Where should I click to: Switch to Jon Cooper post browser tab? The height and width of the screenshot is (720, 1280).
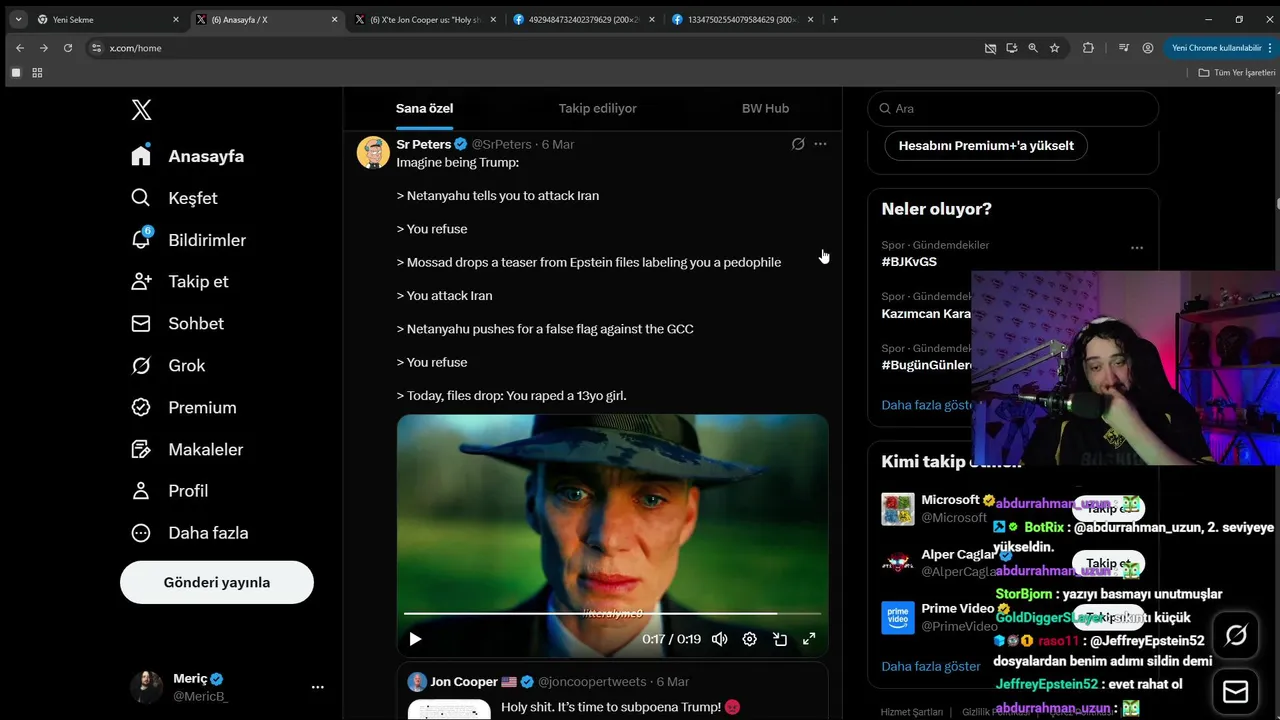coord(426,19)
